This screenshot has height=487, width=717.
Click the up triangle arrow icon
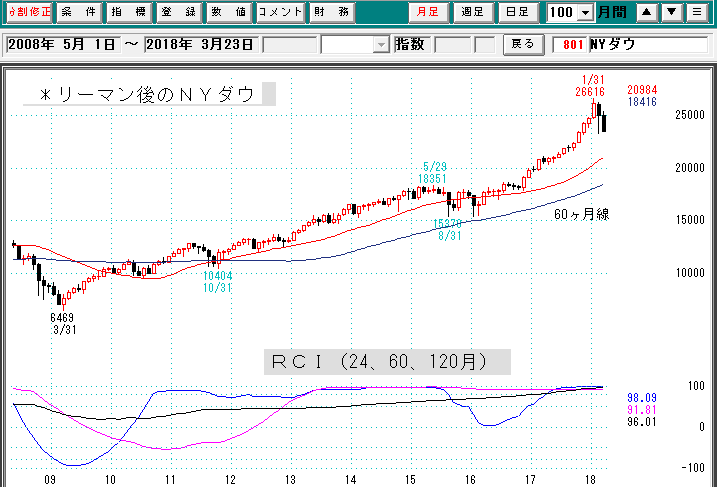coord(647,13)
